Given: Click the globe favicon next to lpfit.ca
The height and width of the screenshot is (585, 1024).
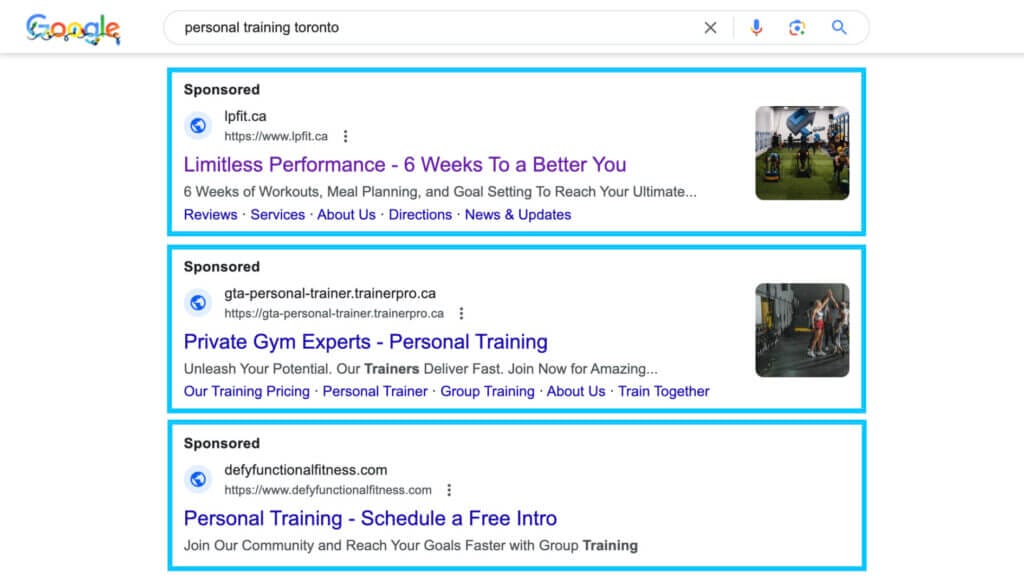Looking at the screenshot, I should coord(198,125).
